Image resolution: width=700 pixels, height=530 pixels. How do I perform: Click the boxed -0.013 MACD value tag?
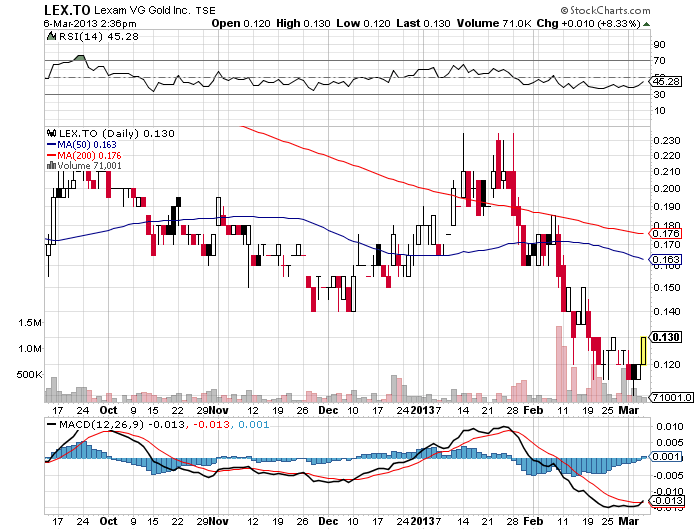point(667,501)
